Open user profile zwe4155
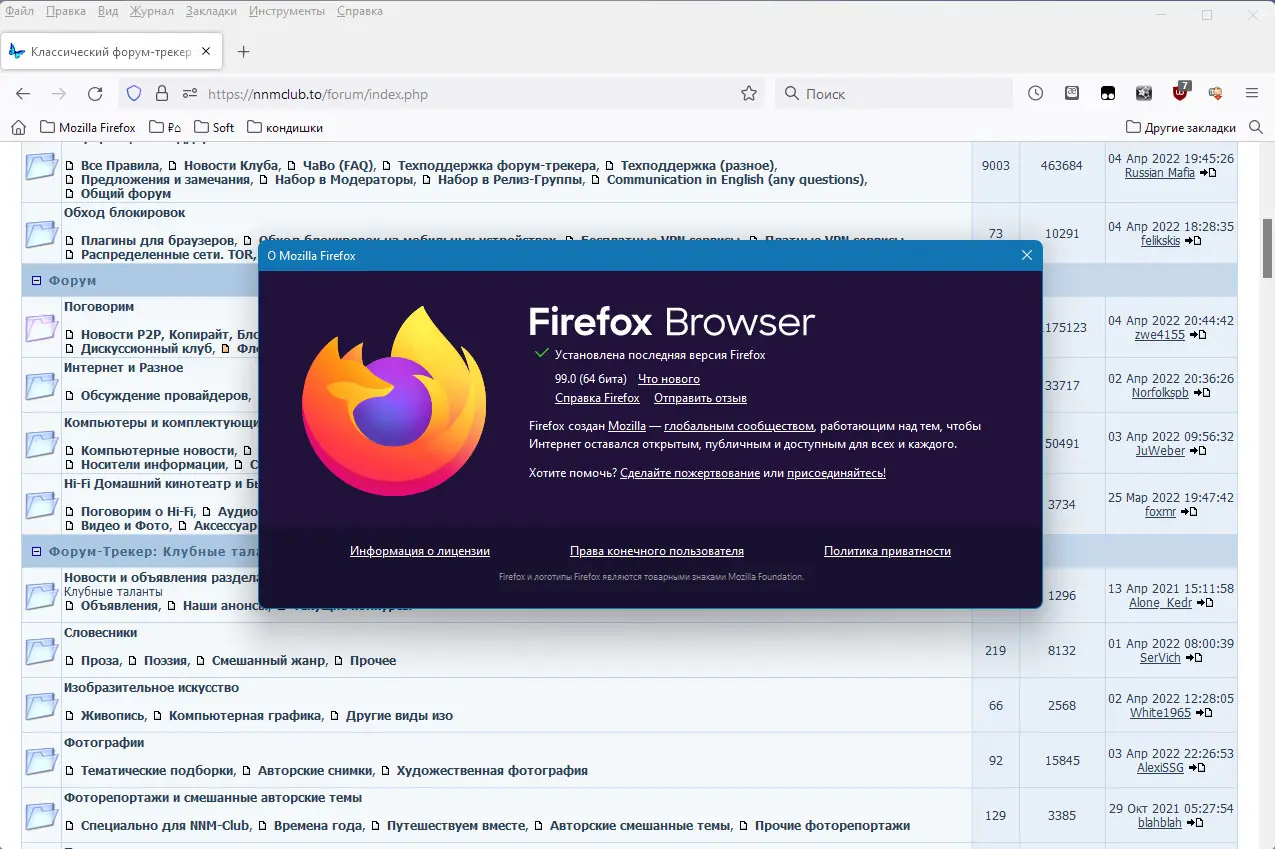Viewport: 1275px width, 849px height. click(x=1158, y=335)
